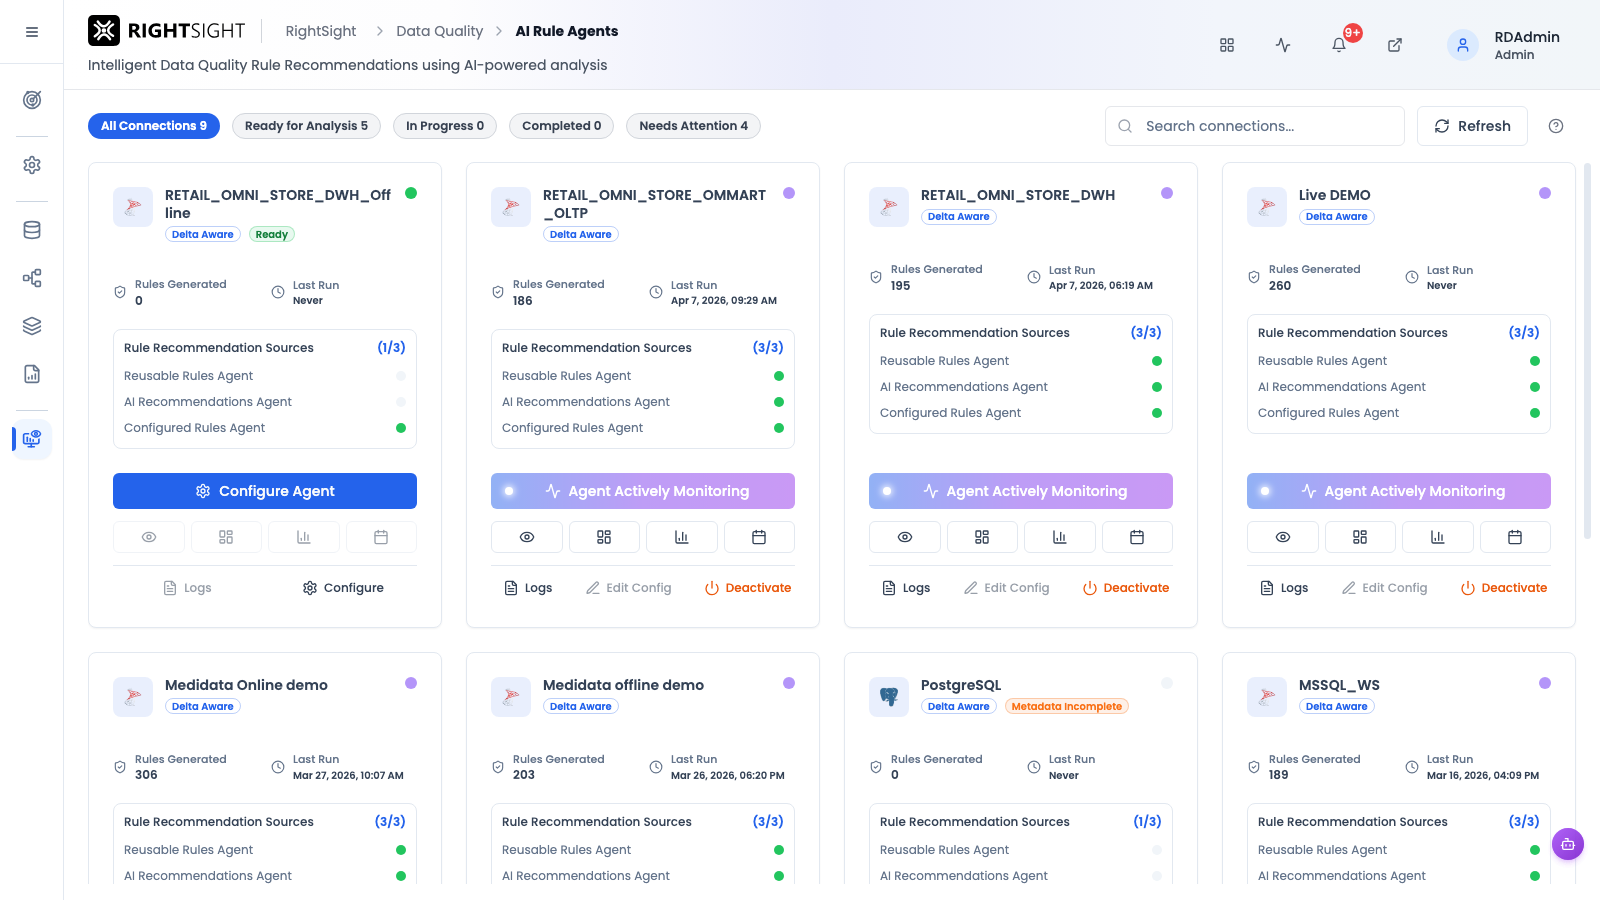This screenshot has height=900, width=1600.
Task: Deactivate the RETAIL_OMNI_STORE_DWH agent
Action: (x=1126, y=588)
